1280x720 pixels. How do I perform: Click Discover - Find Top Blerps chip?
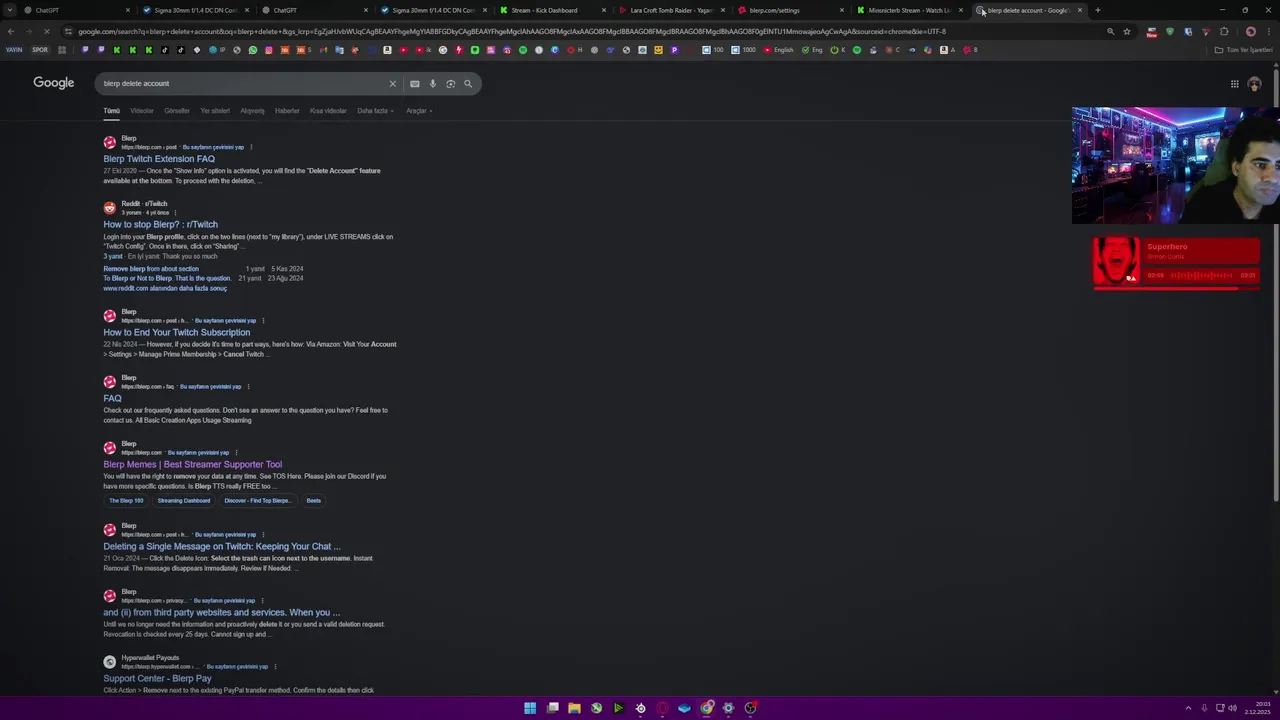pos(257,501)
